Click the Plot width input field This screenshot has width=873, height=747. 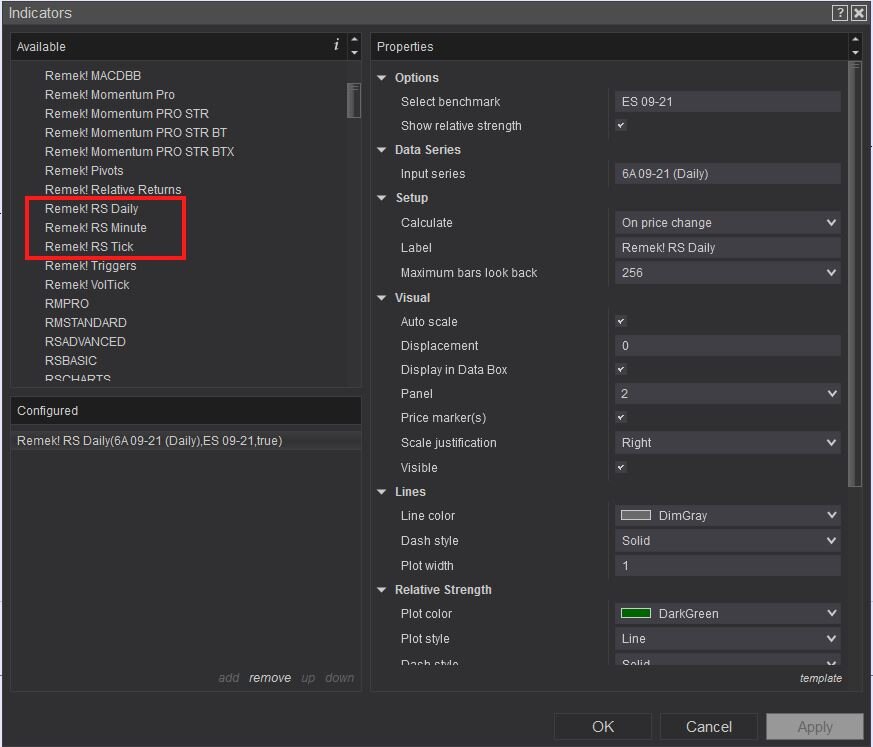pos(728,566)
